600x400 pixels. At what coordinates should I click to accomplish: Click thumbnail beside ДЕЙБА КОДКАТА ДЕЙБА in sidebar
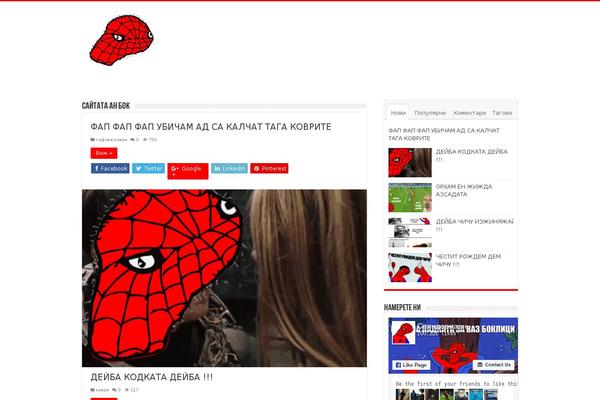[x=410, y=163]
